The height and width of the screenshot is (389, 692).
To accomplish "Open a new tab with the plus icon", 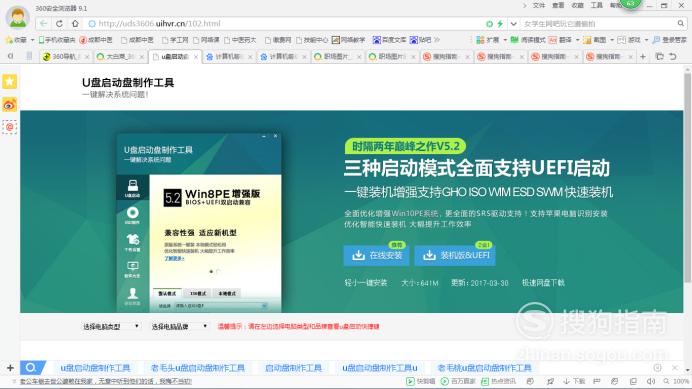I will tap(643, 57).
